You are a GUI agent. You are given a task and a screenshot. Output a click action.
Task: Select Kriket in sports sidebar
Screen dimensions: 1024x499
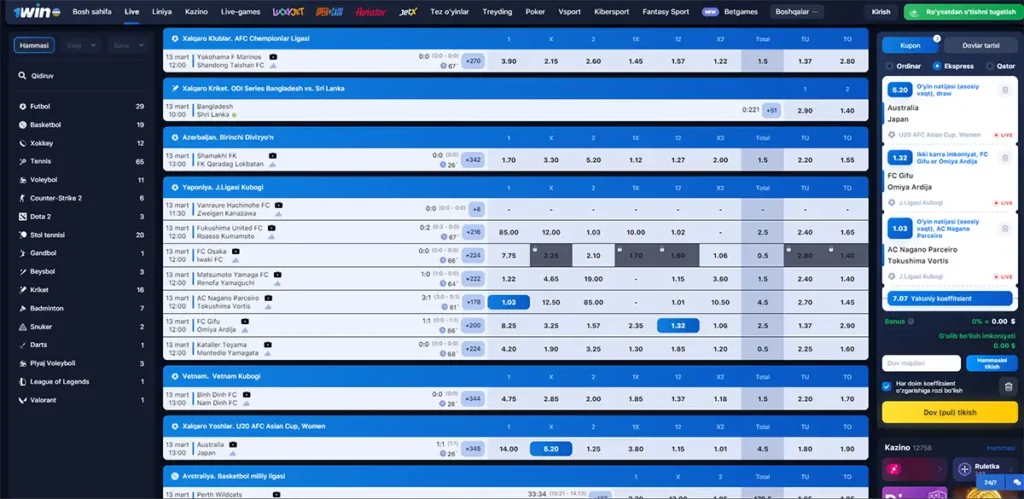click(x=81, y=290)
